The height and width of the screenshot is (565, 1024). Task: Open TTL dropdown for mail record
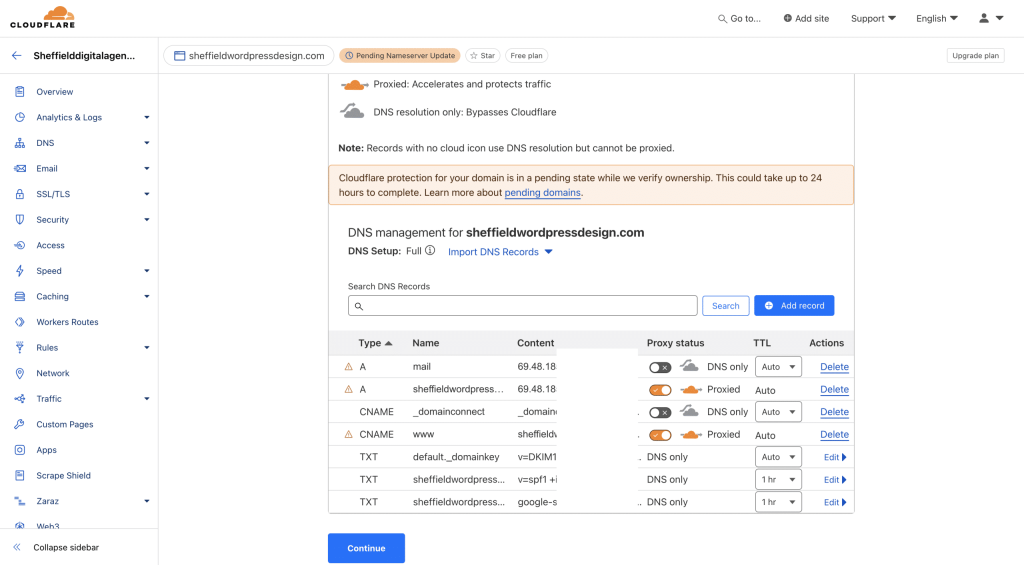pyautogui.click(x=778, y=366)
